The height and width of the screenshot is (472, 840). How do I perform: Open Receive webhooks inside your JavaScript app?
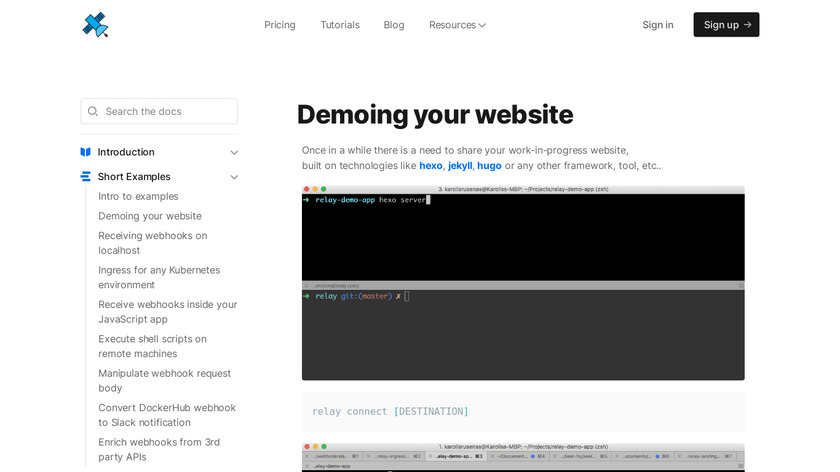pos(168,311)
